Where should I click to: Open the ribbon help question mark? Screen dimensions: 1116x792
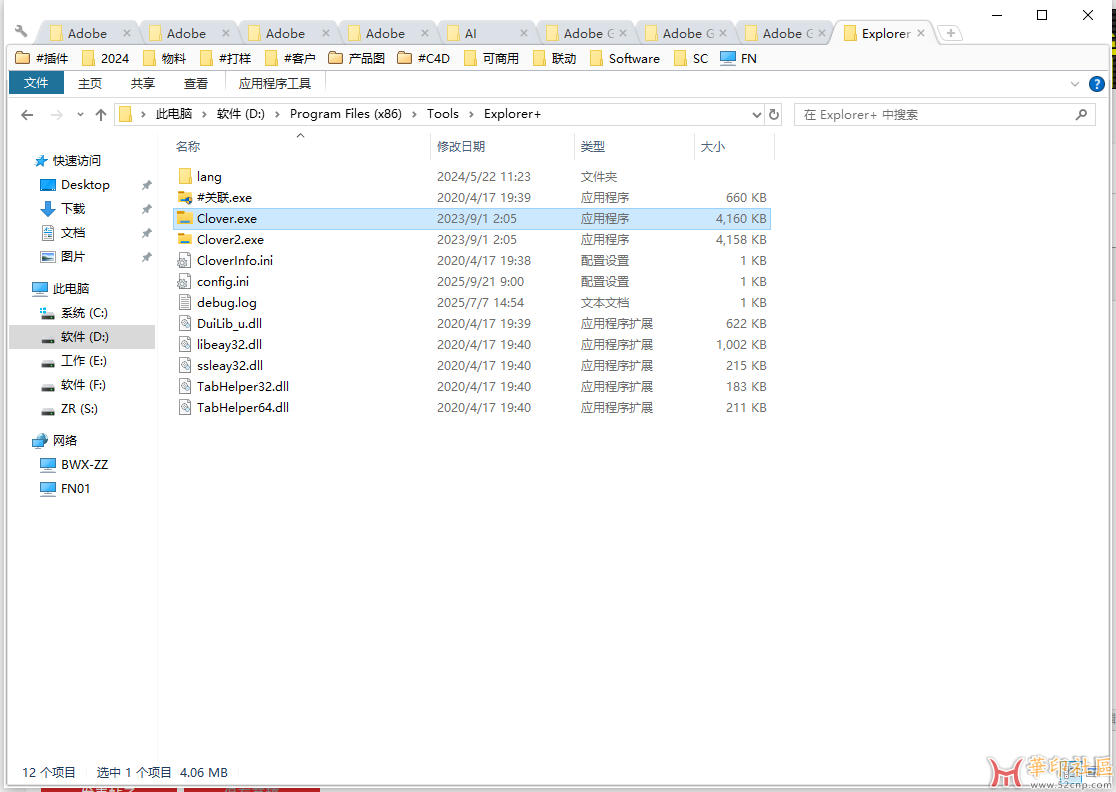click(1096, 84)
